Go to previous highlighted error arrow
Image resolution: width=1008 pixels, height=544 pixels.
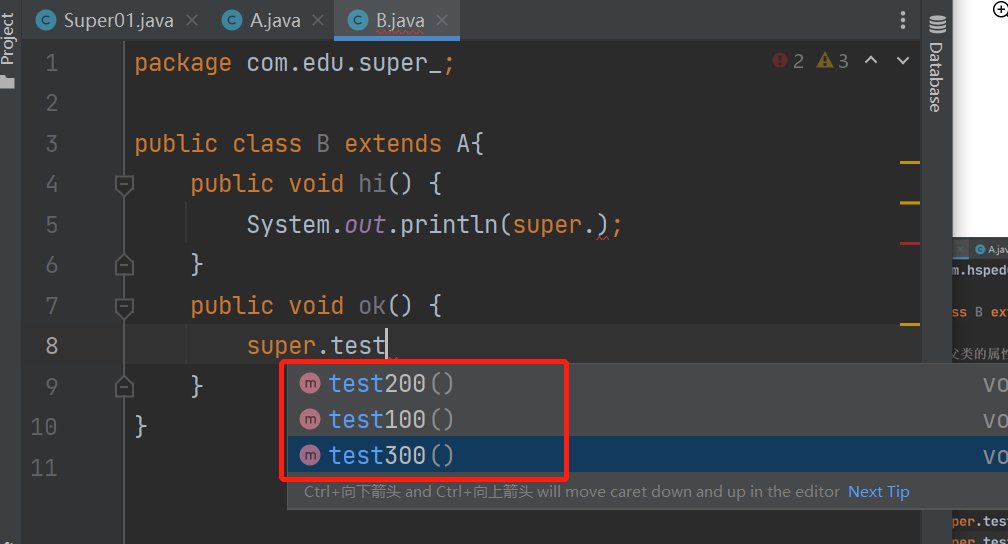(x=871, y=61)
